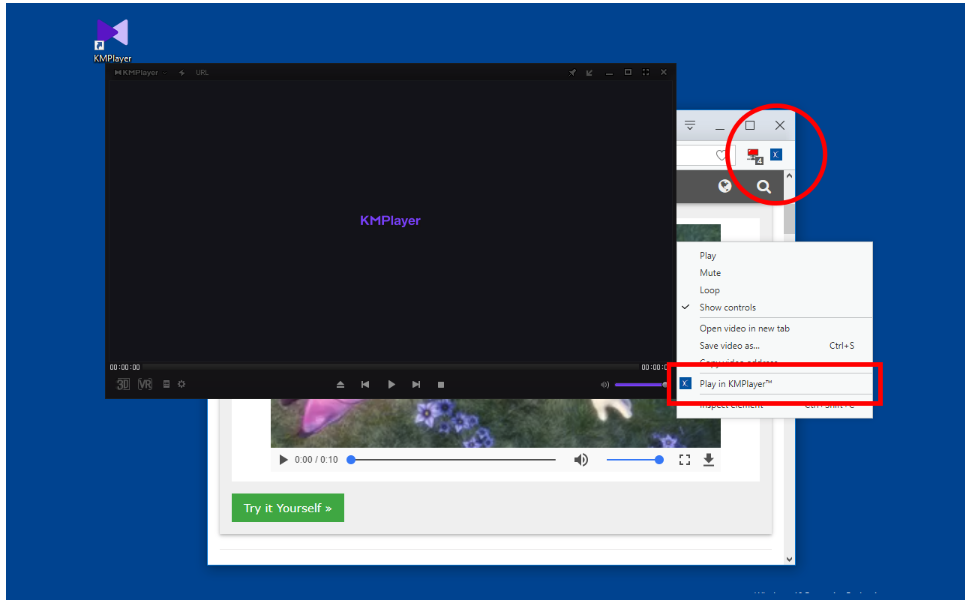Open the KMPlayer playlist panel

pyautogui.click(x=166, y=384)
